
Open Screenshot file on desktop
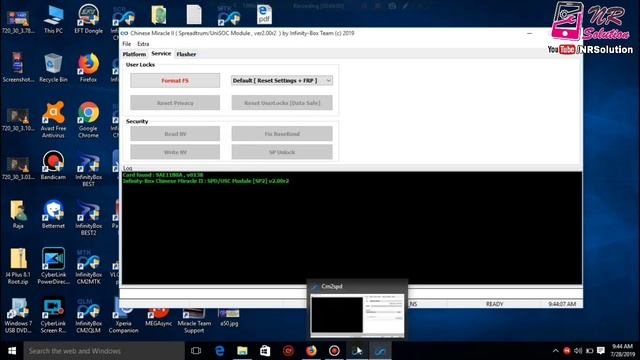click(x=18, y=68)
